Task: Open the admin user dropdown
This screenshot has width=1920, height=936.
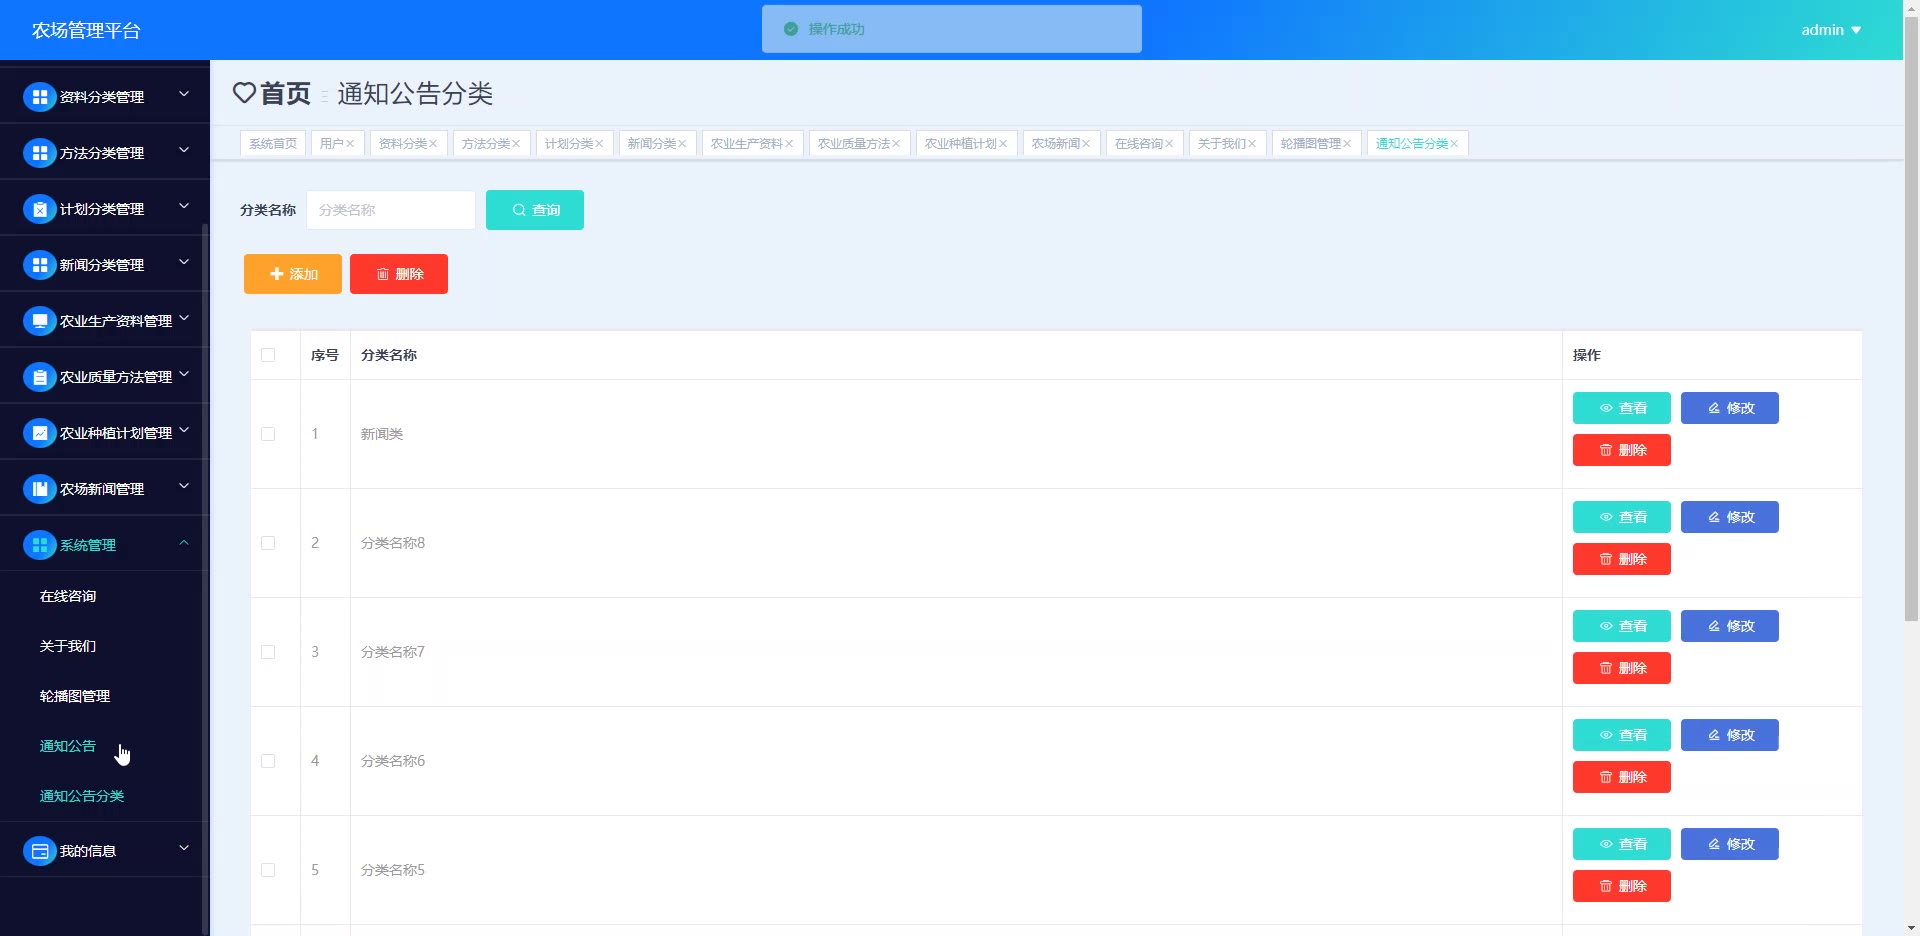Action: 1831,30
